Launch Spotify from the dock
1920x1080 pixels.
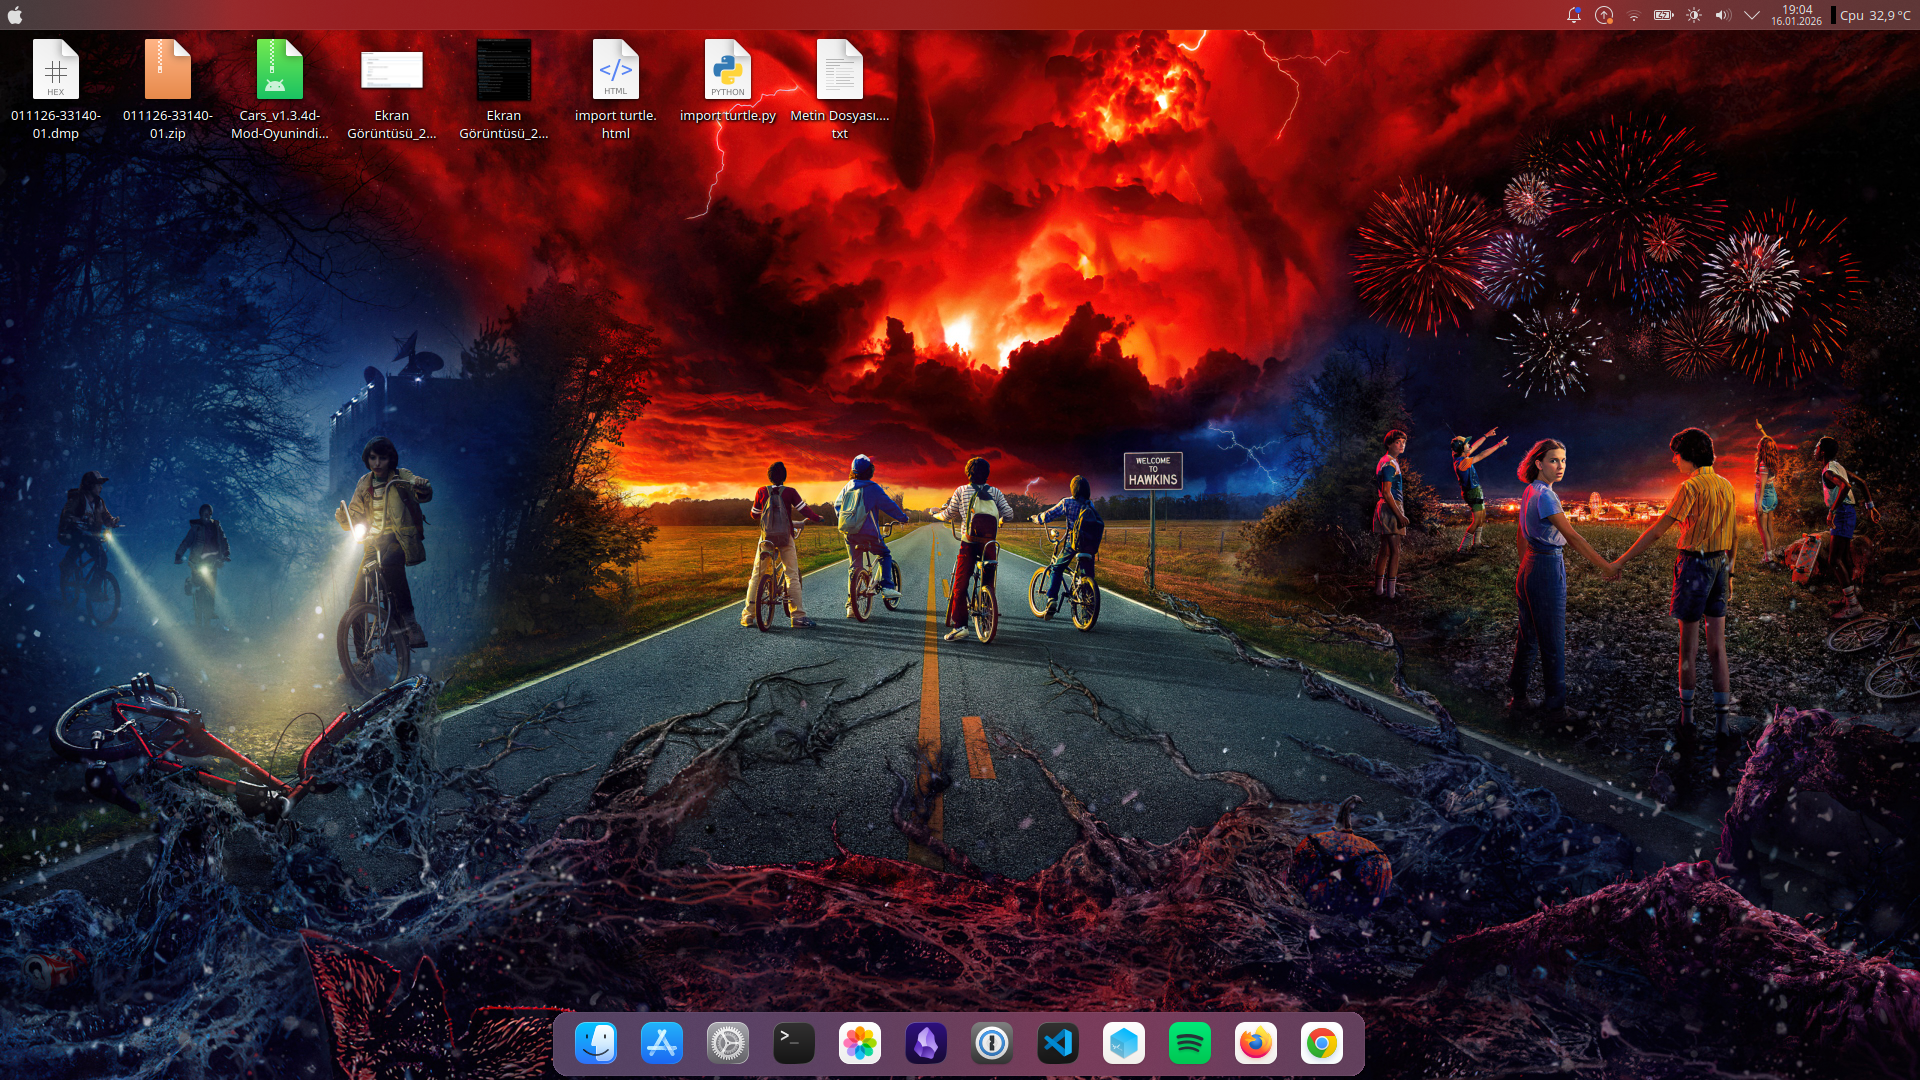1190,1044
